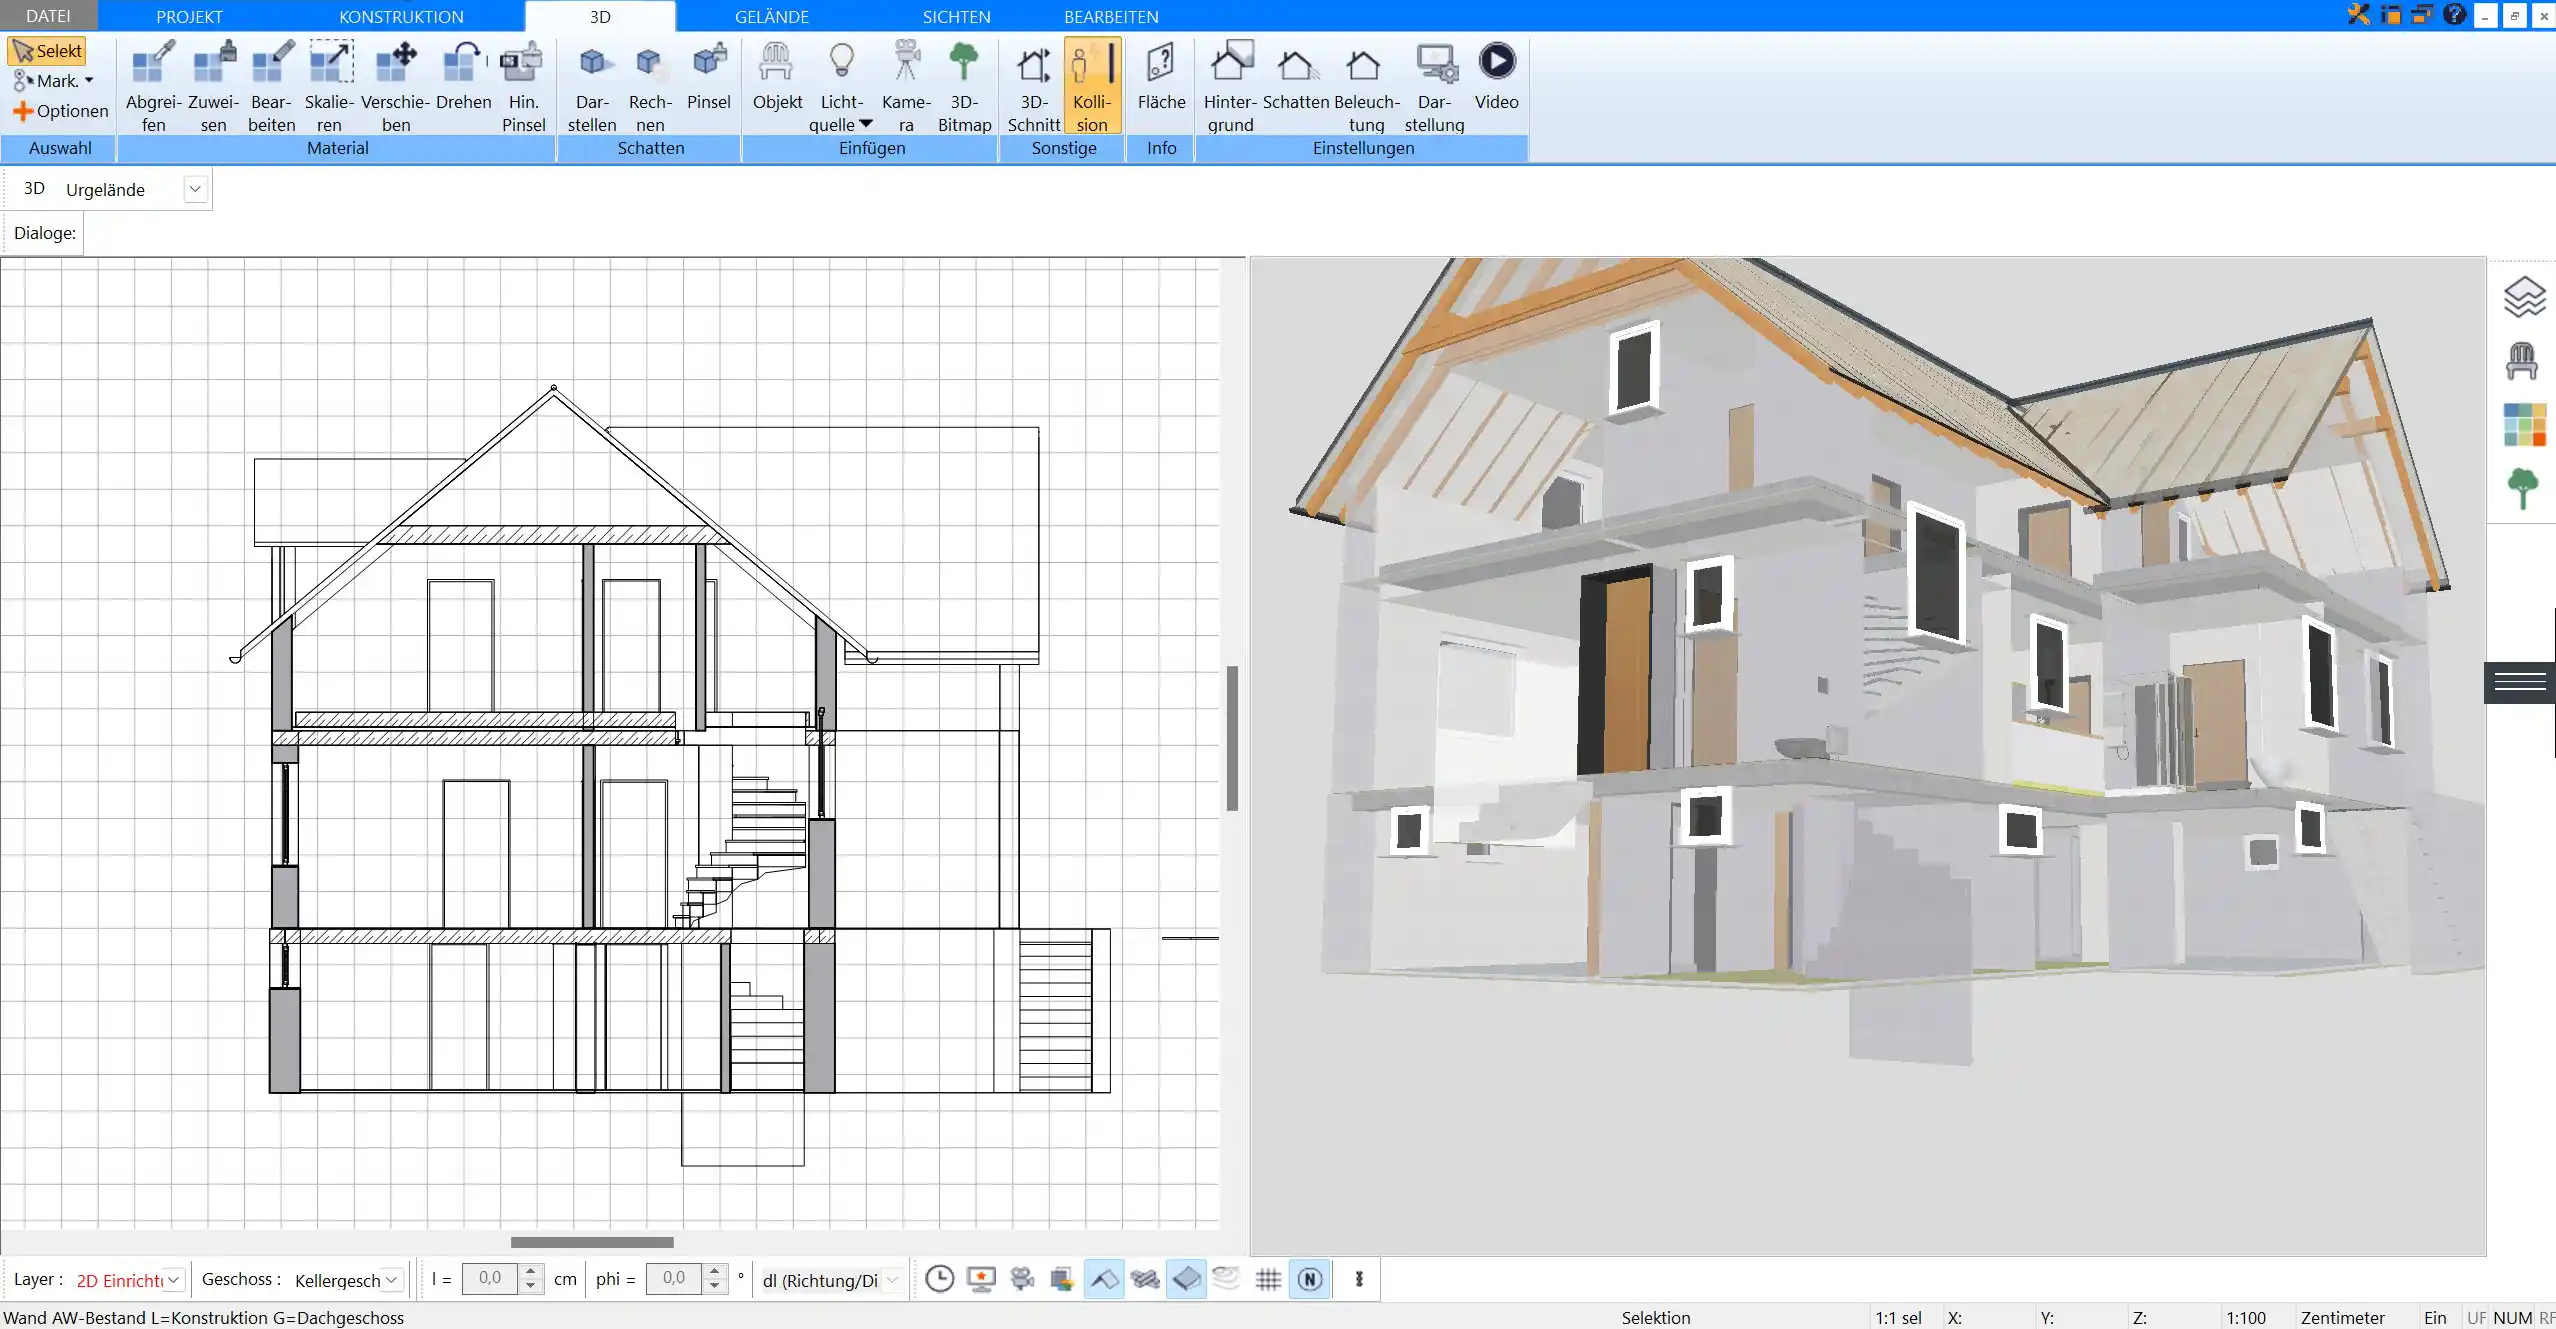Viewport: 2556px width, 1329px height.
Task: Open Darstellung settings
Action: click(1434, 86)
